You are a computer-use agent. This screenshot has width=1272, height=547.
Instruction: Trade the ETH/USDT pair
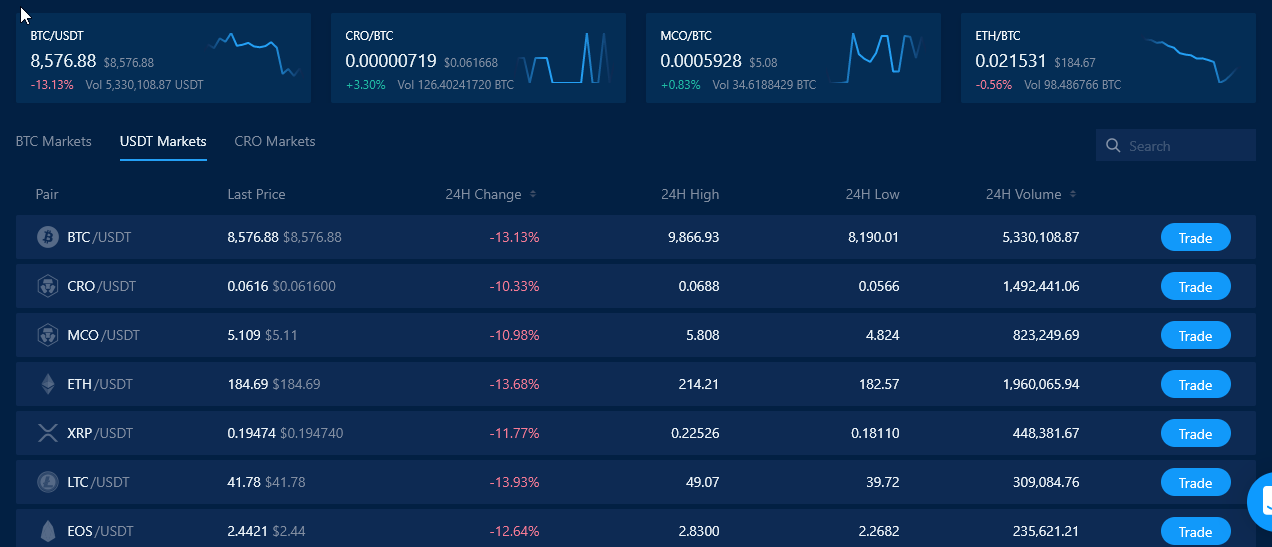click(x=1196, y=384)
